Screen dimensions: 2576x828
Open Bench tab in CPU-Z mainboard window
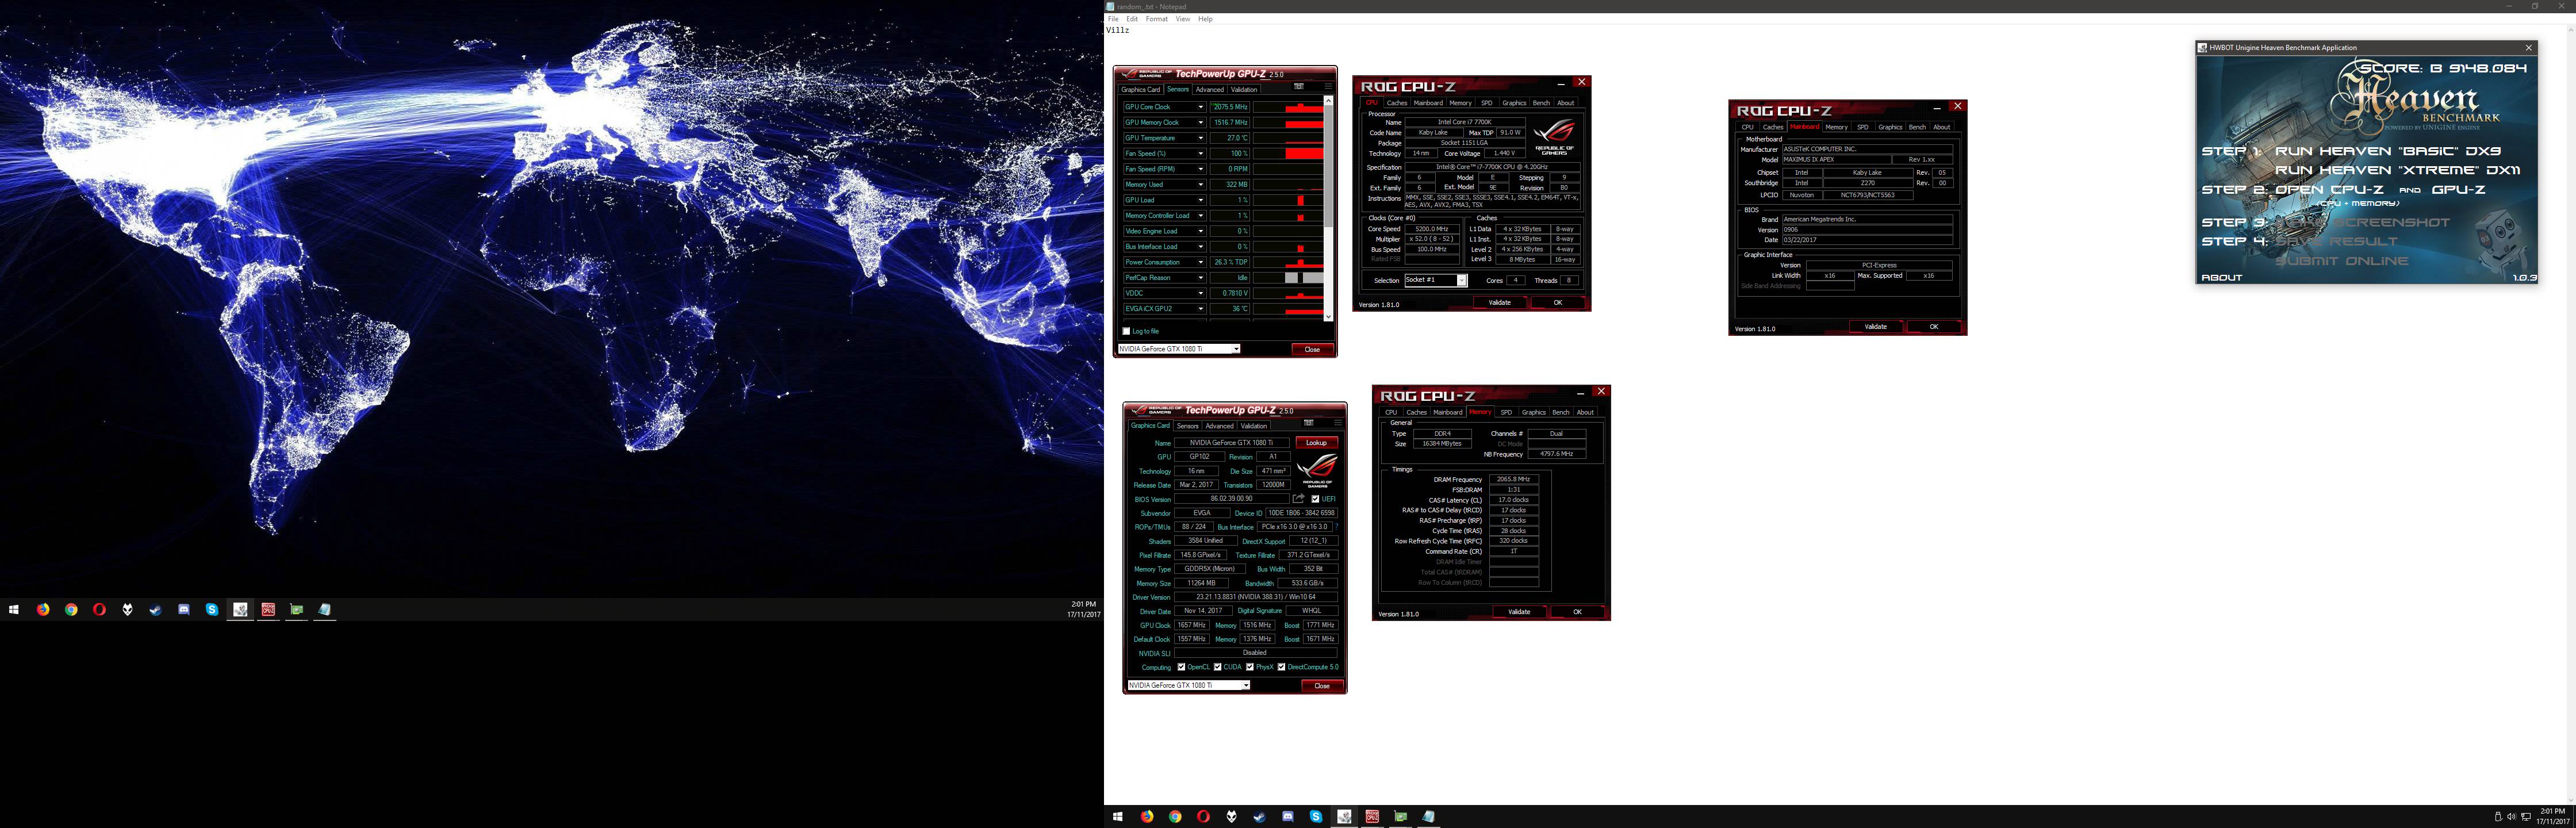coord(1917,127)
